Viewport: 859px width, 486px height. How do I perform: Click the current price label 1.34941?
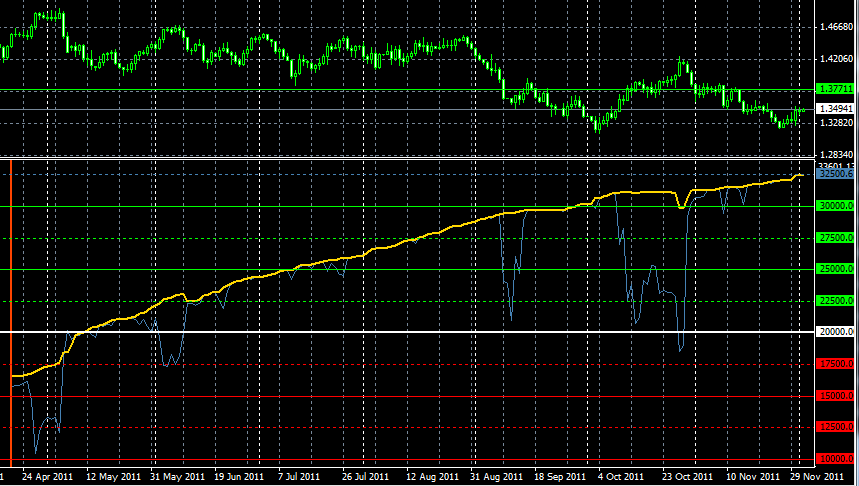[x=835, y=109]
